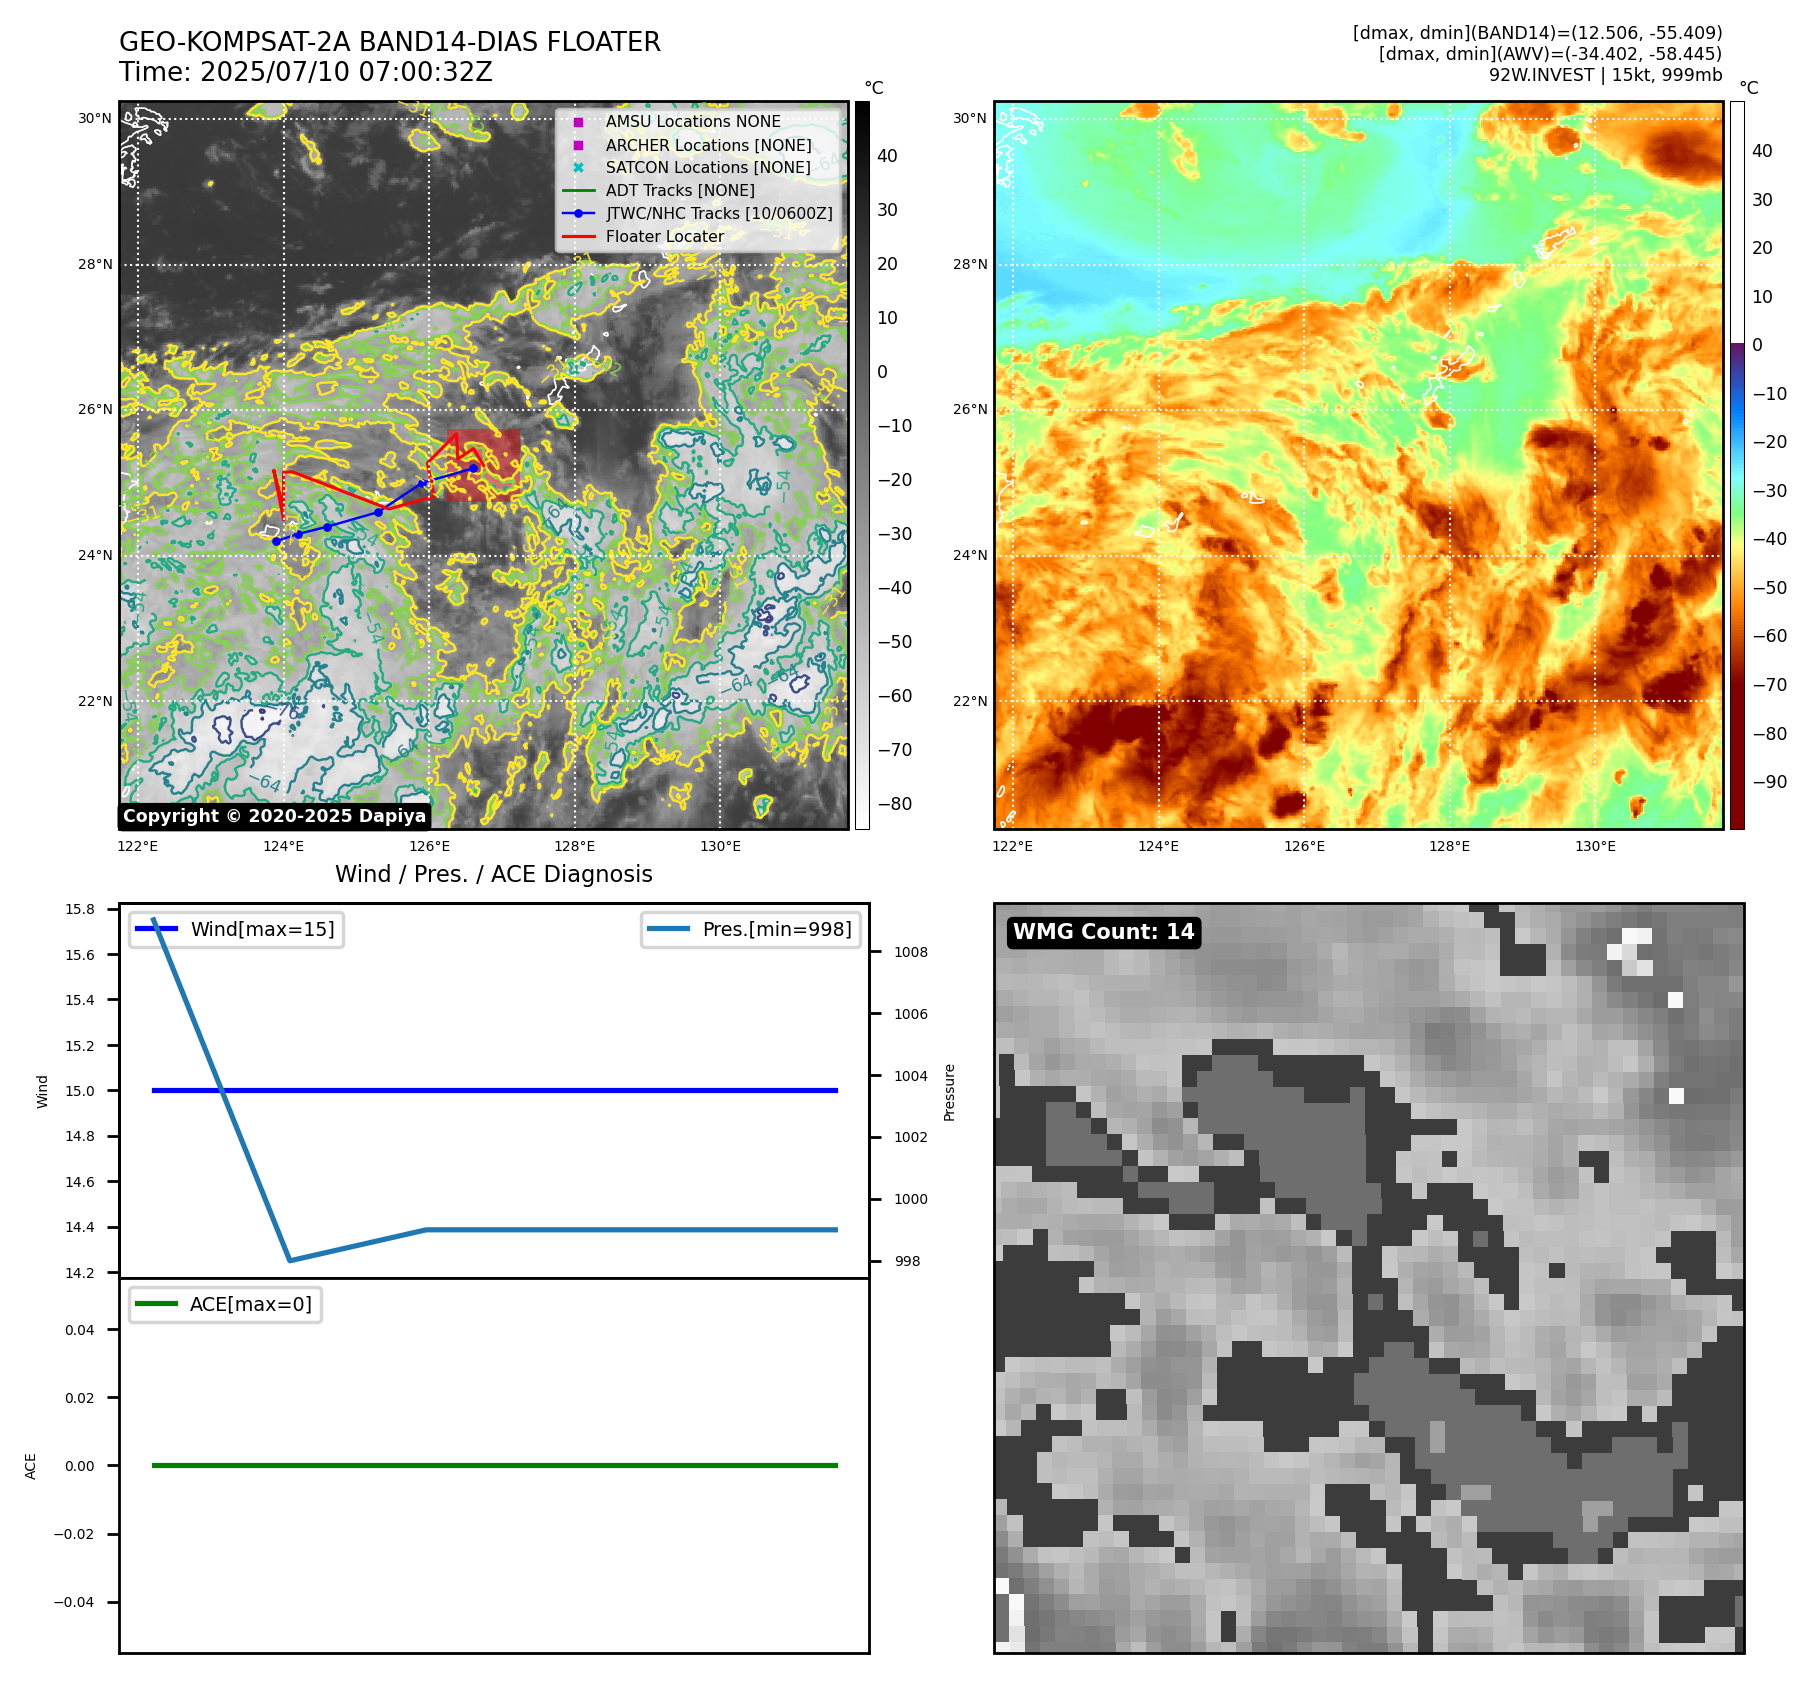Image resolution: width=1813 pixels, height=1690 pixels.
Task: Click the '22°N' latitude label of right map
Action: pos(970,701)
